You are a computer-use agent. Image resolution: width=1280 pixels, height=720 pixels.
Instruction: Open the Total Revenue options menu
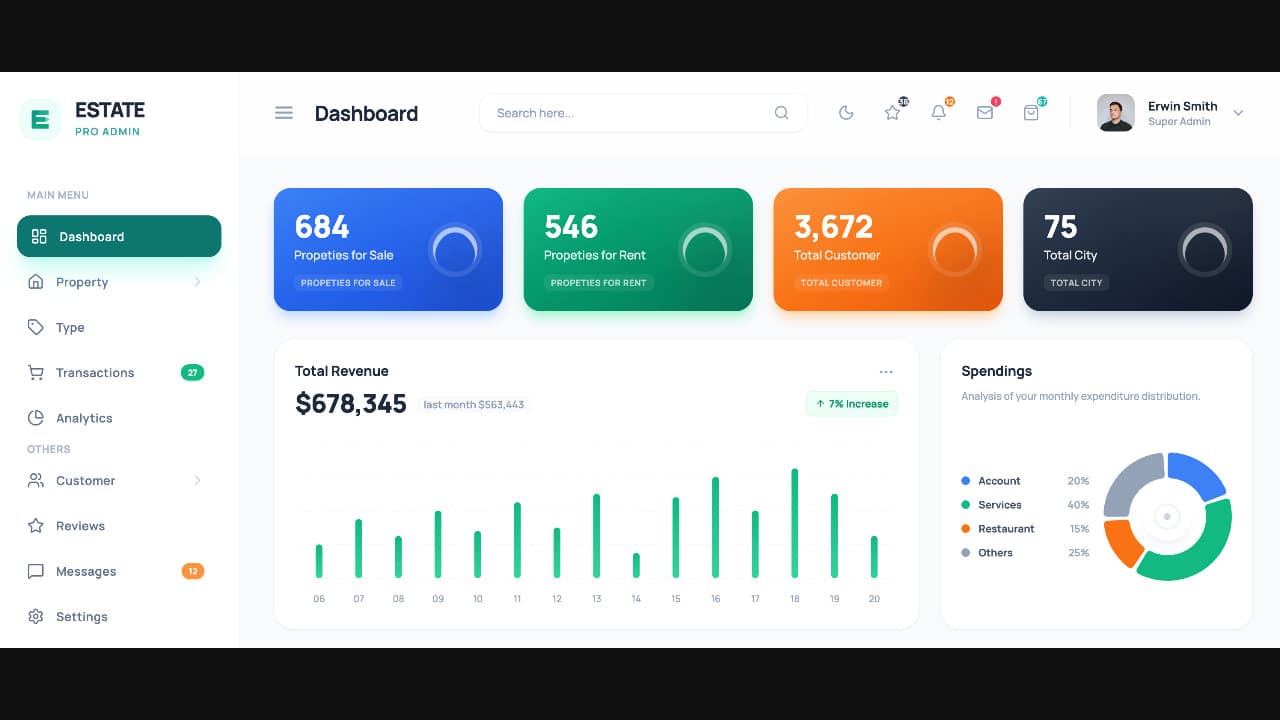click(x=886, y=370)
